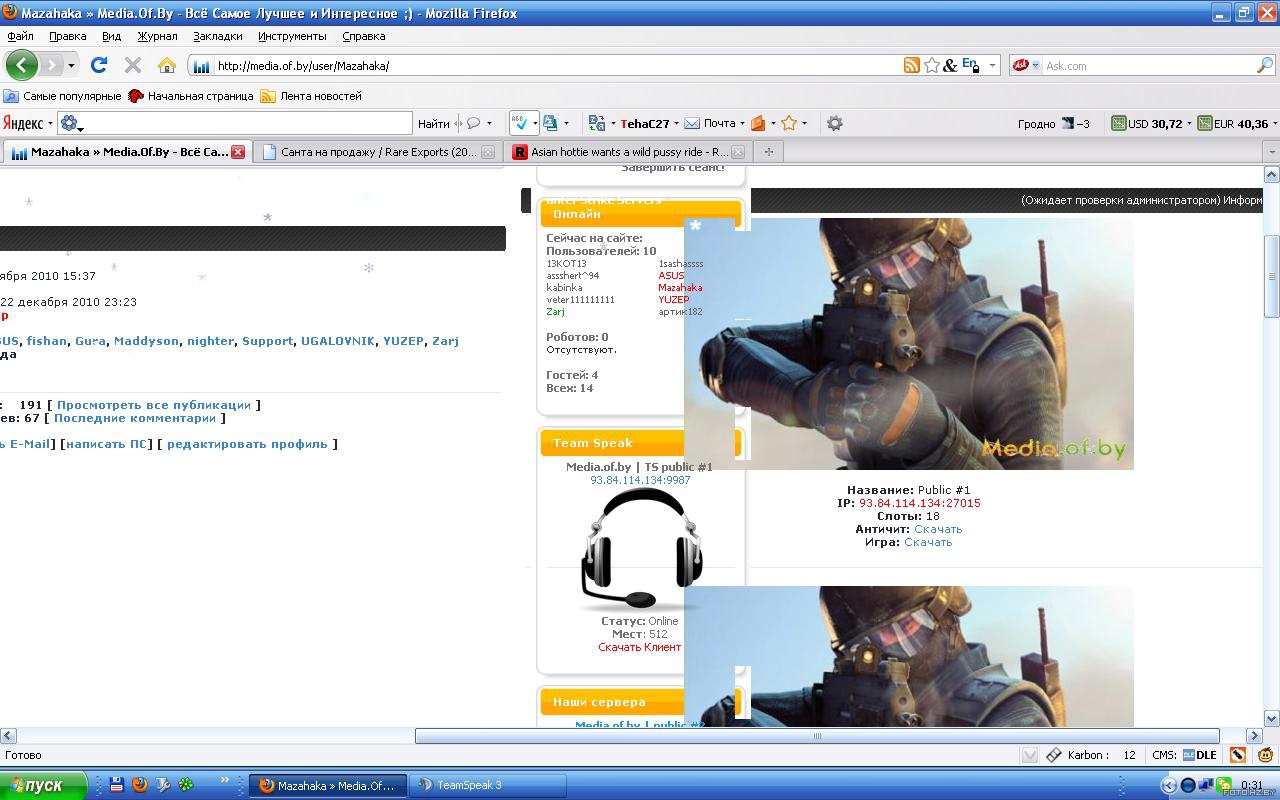This screenshot has height=800, width=1280.
Task: Stop loading the page
Action: [x=132, y=65]
